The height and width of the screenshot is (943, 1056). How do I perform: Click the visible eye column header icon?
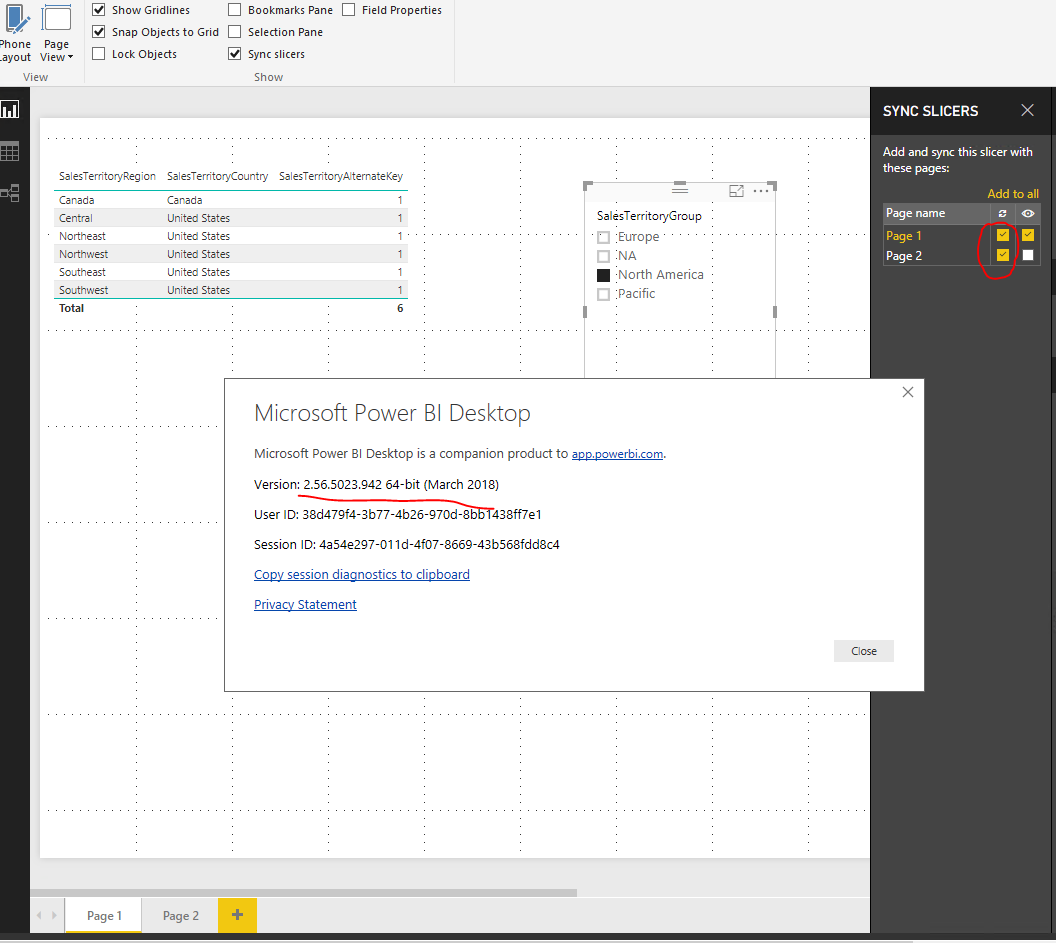point(1028,214)
